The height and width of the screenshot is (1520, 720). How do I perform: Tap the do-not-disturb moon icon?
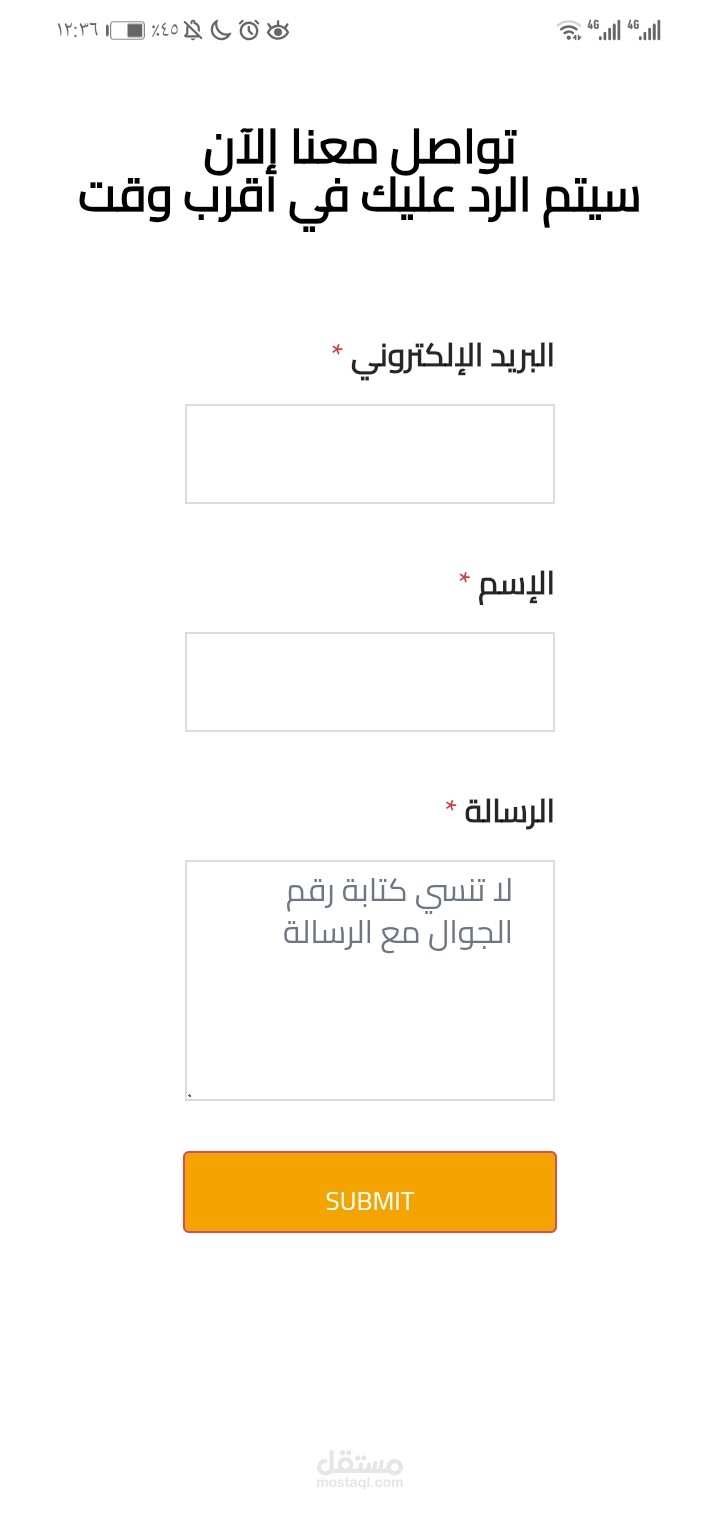221,30
